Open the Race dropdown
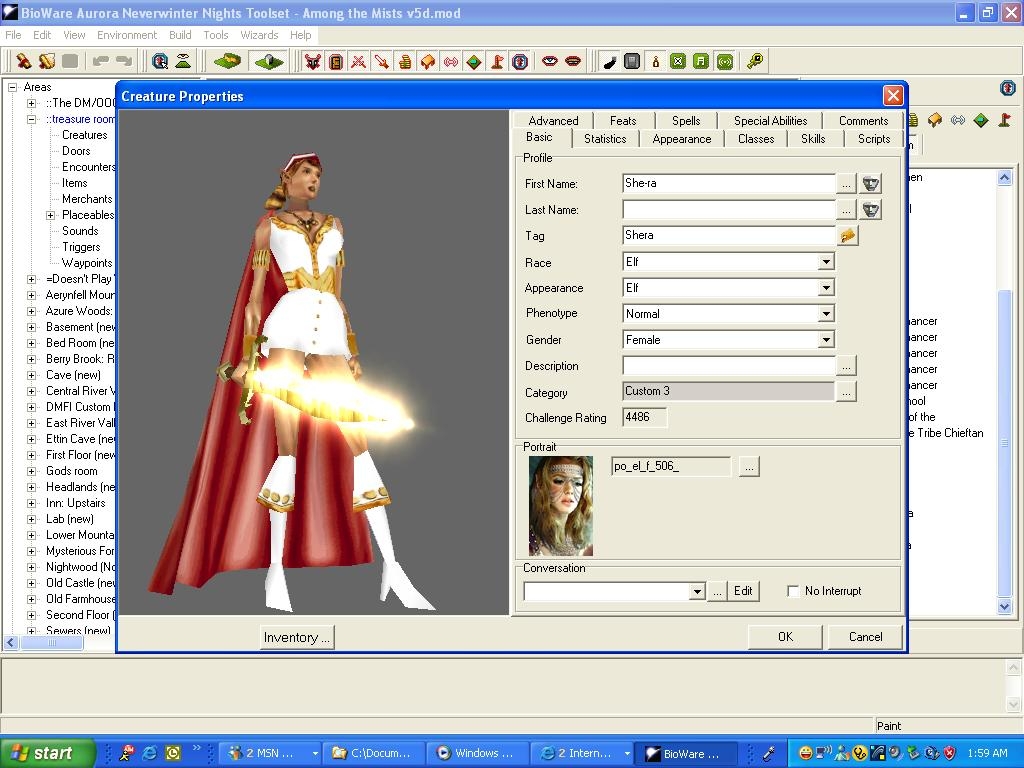 [826, 262]
